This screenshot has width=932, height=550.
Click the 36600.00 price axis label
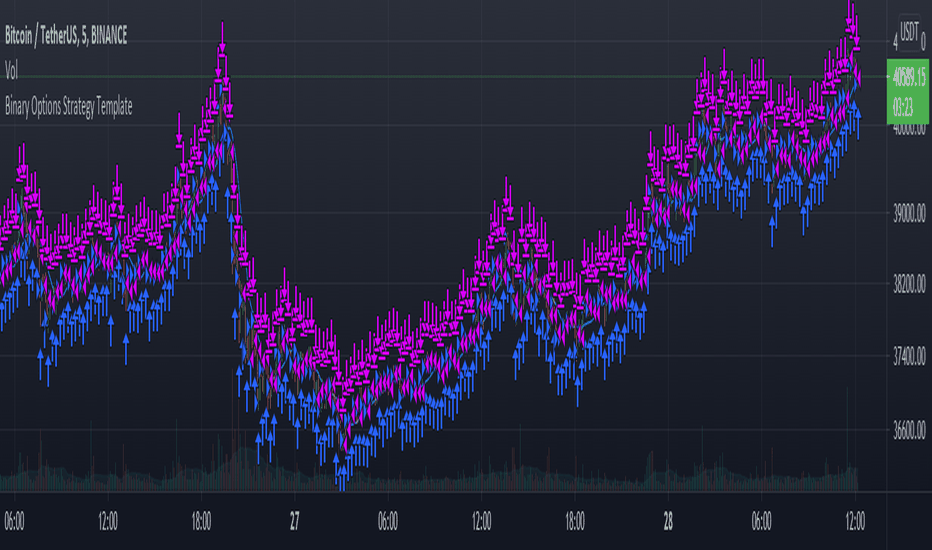tap(909, 429)
